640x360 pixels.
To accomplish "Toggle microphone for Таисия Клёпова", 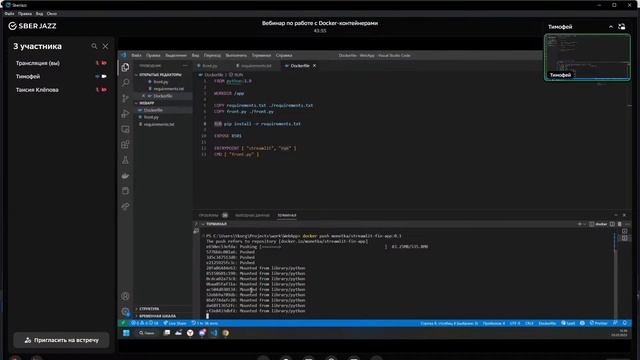I will pos(97,90).
